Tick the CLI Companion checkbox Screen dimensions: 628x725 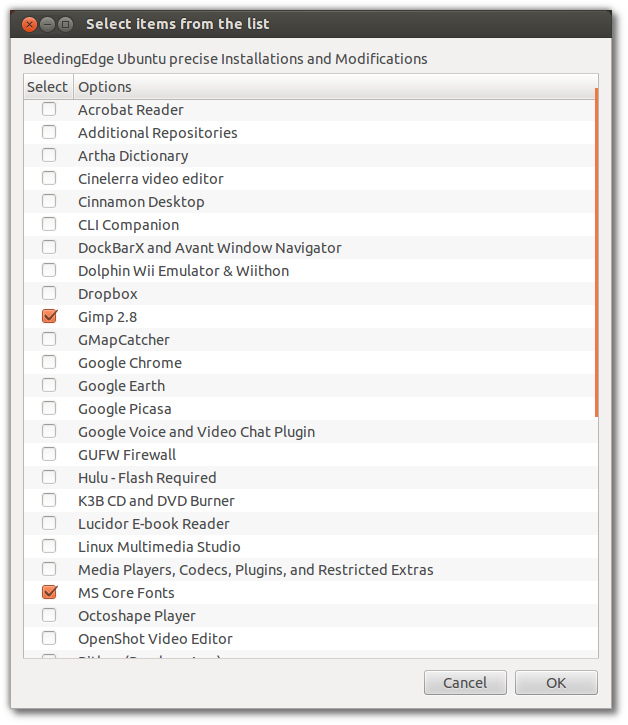click(49, 224)
